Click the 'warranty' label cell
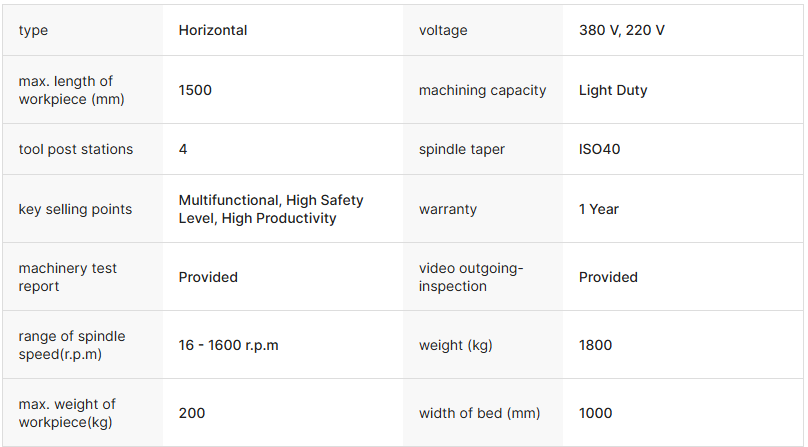The image size is (808, 447). [x=448, y=209]
